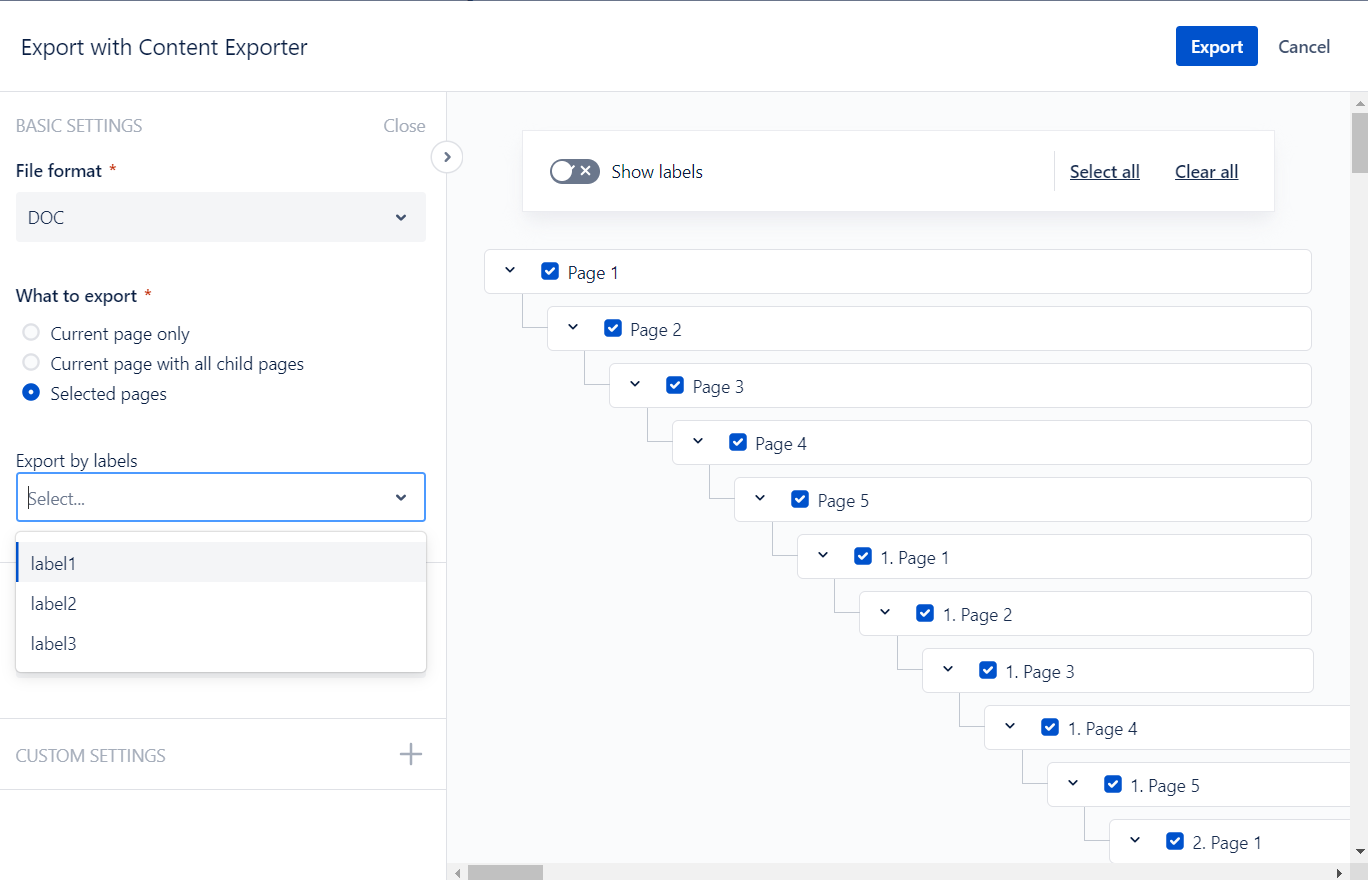The image size is (1368, 880).
Task: Click the sidebar collapse arrow icon
Action: point(447,157)
